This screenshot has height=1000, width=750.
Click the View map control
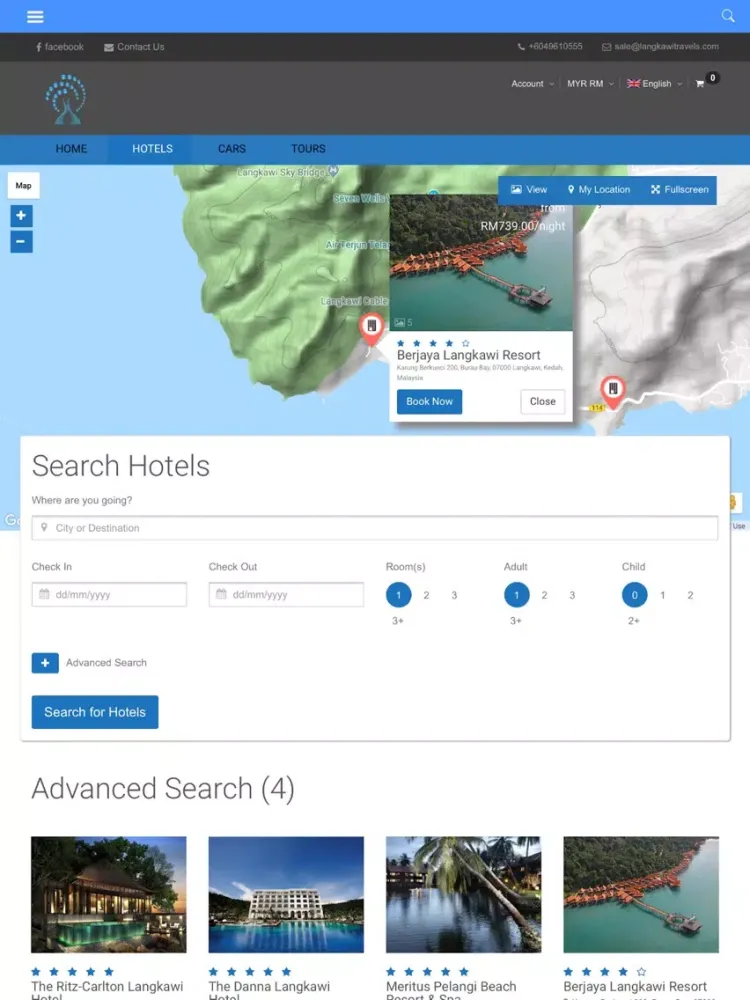pos(529,190)
